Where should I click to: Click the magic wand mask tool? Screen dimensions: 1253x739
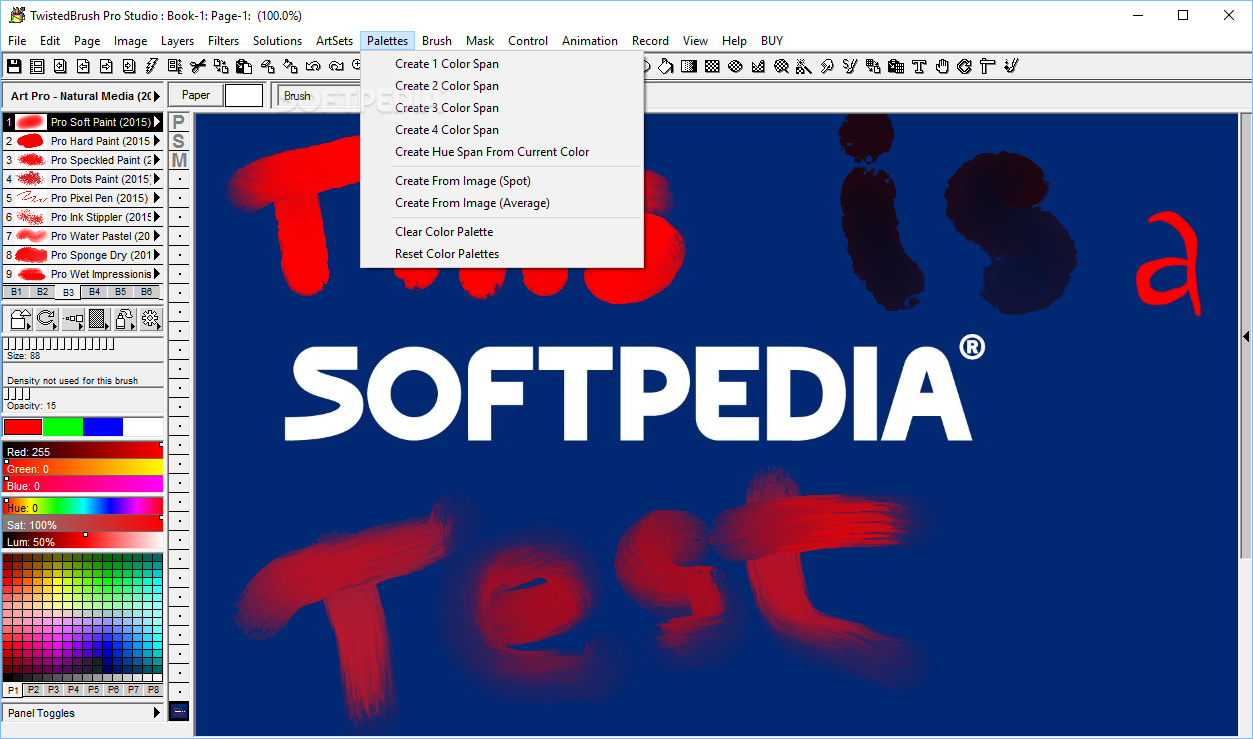[805, 66]
